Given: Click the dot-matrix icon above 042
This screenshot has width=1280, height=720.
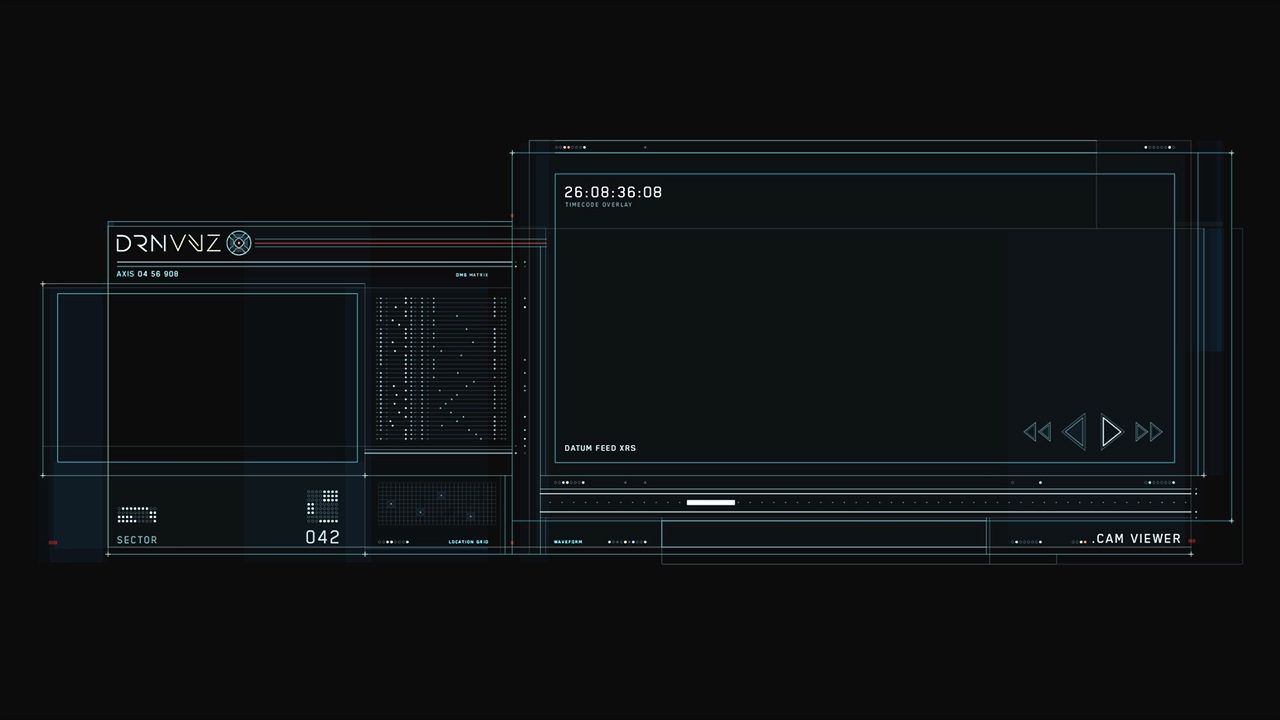Looking at the screenshot, I should (322, 505).
